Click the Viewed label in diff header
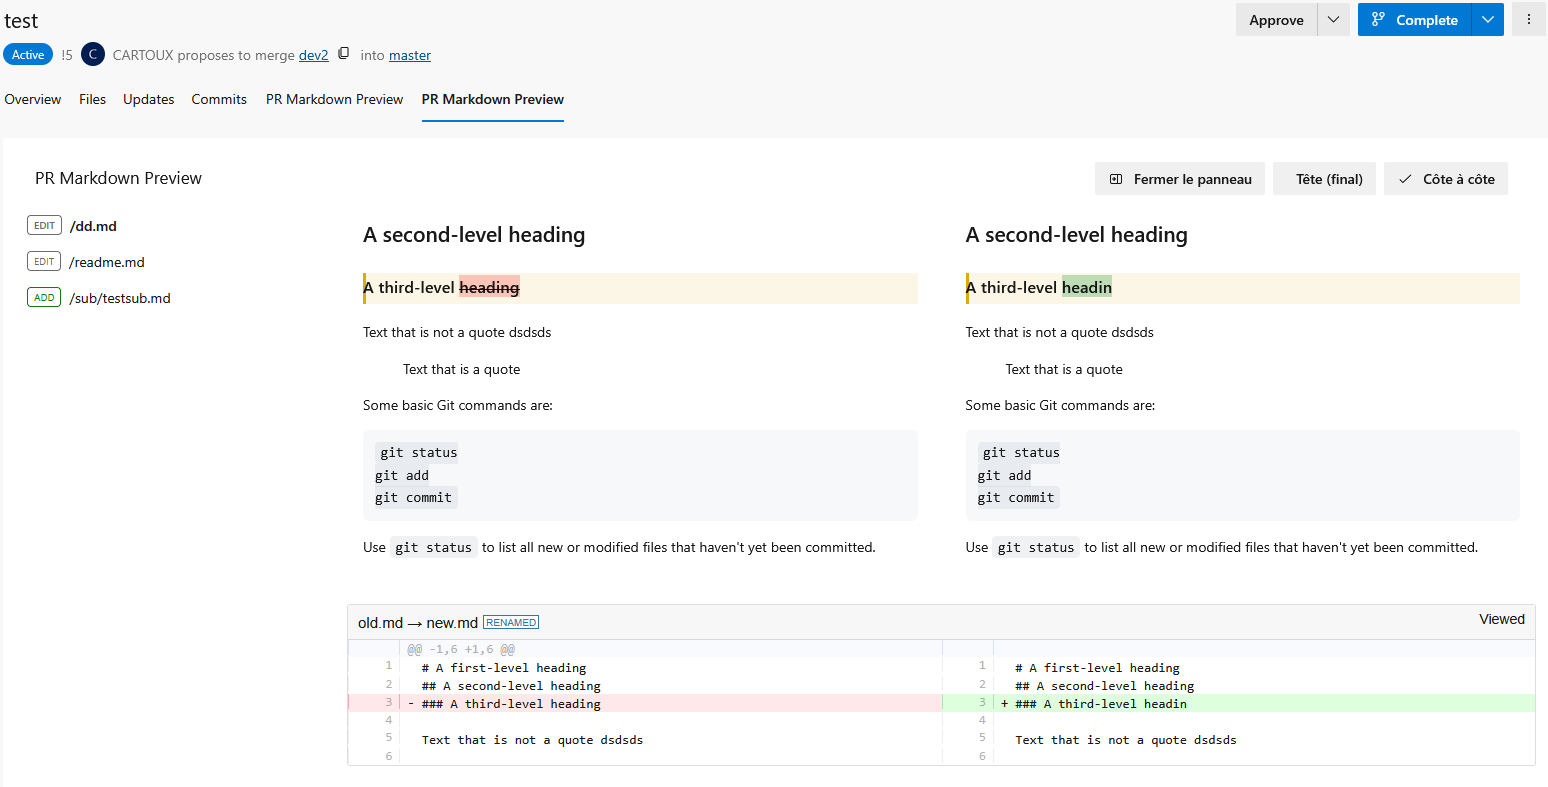 click(1502, 619)
